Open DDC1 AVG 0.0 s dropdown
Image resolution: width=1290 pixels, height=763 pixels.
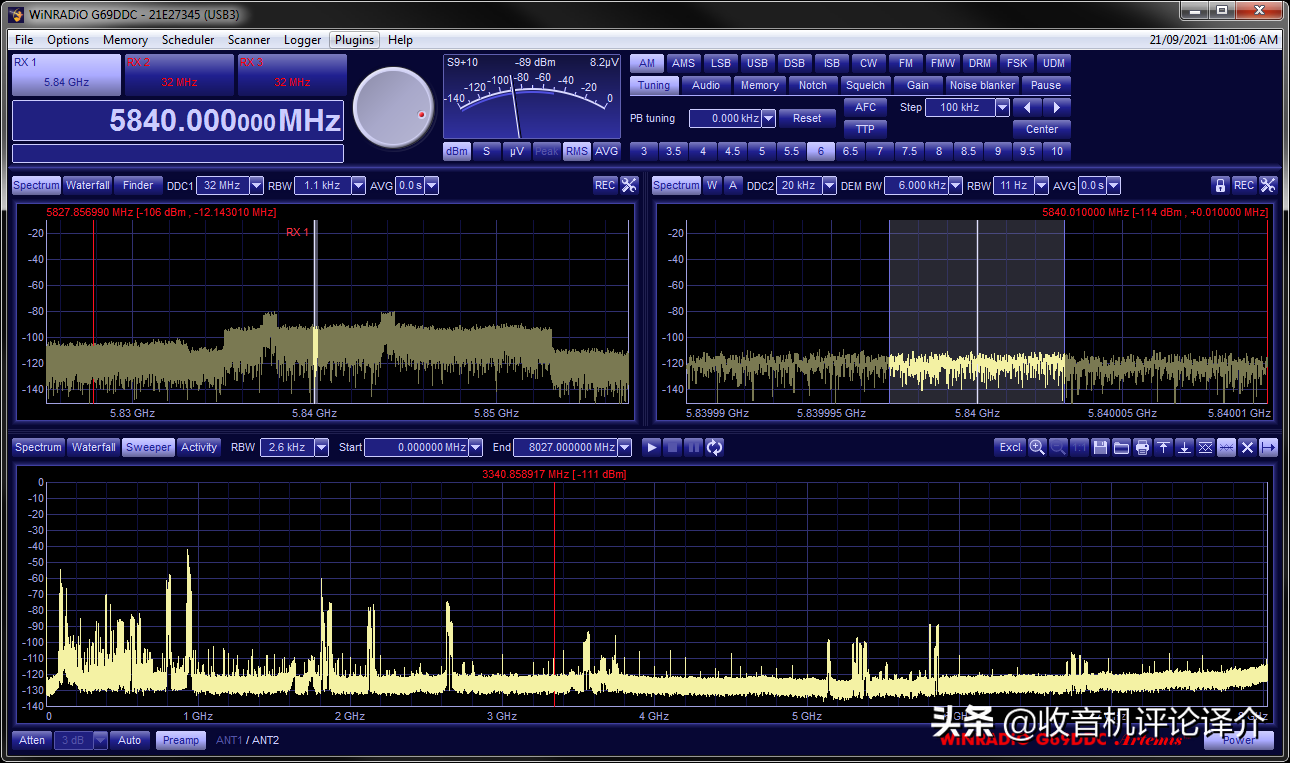point(432,185)
